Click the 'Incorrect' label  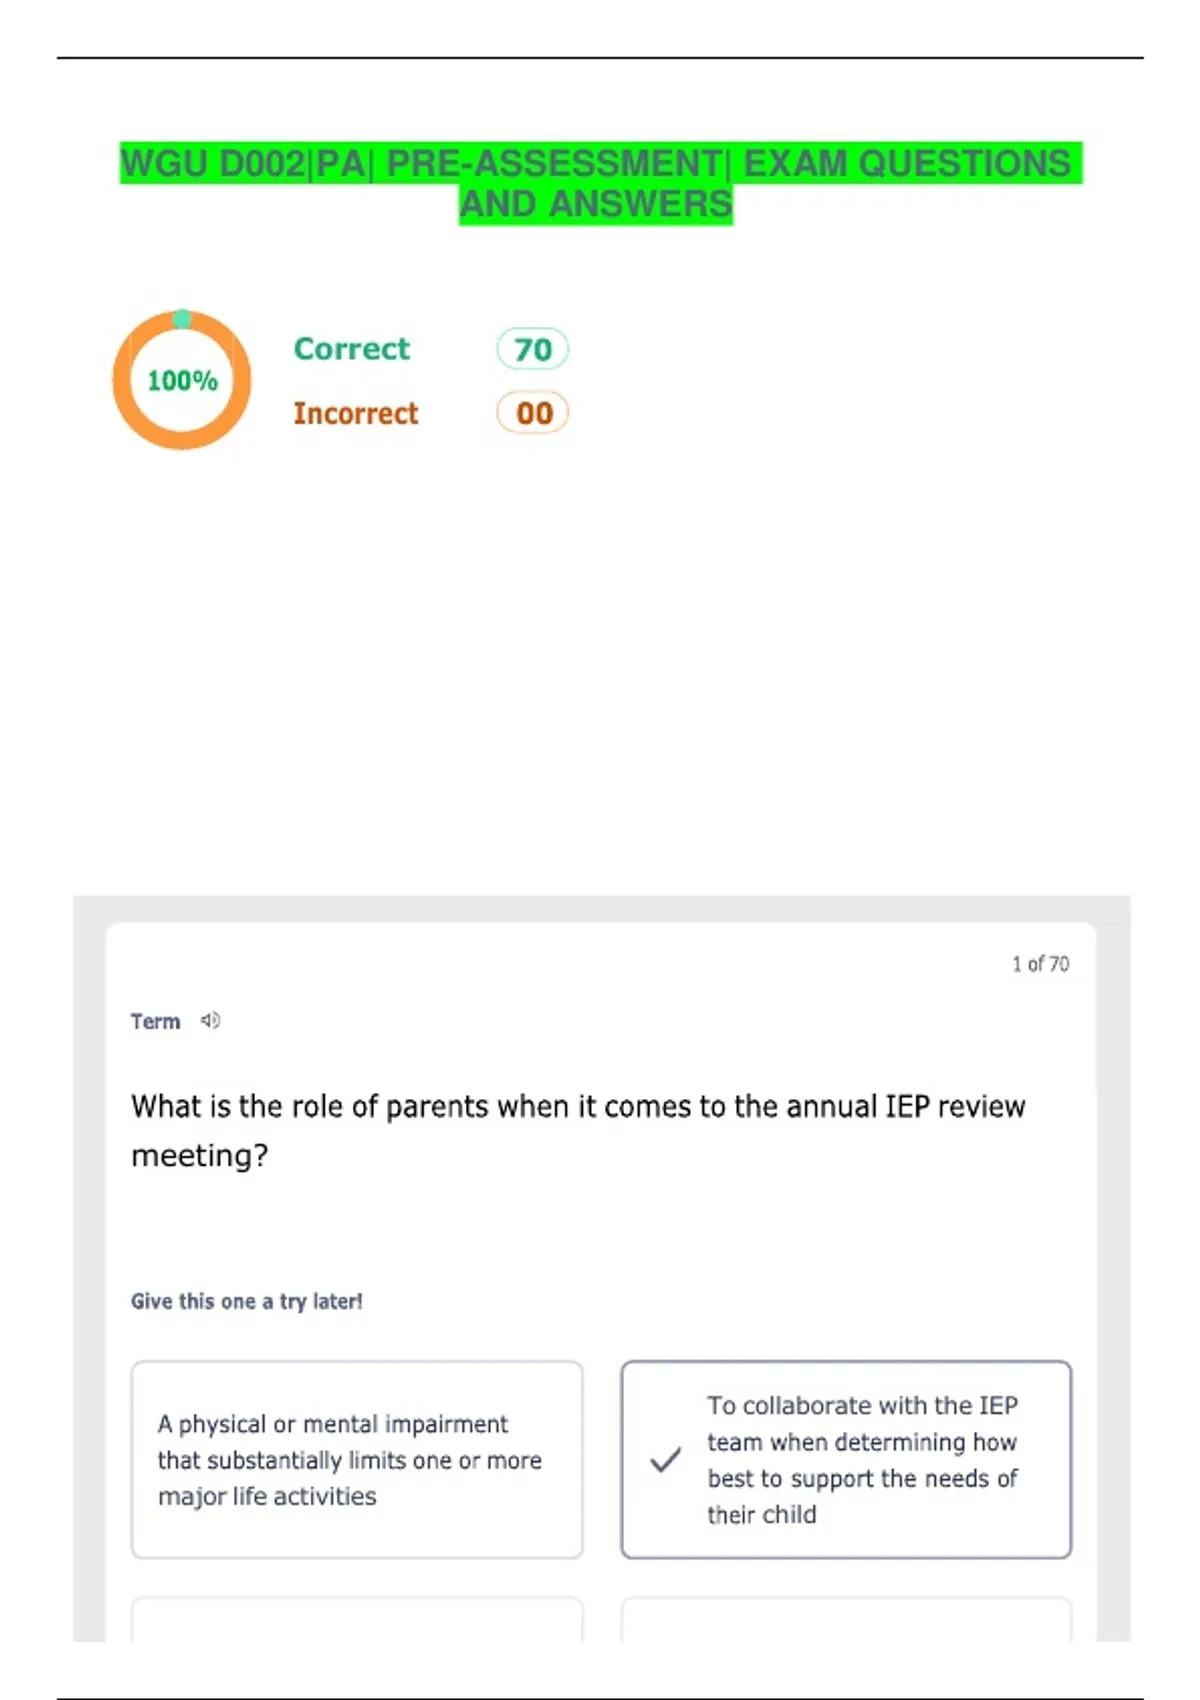coord(355,413)
